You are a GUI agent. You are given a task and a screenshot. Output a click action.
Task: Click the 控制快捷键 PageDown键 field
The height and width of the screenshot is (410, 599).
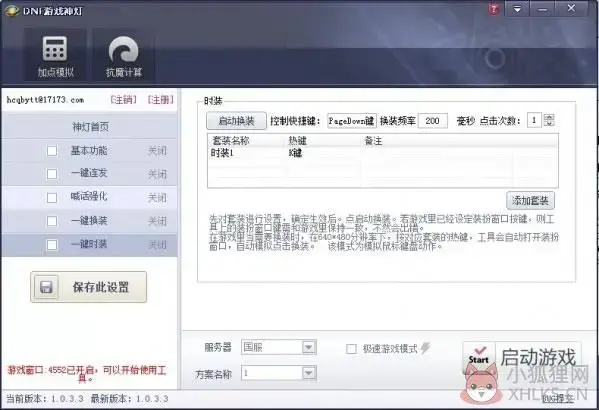351,121
